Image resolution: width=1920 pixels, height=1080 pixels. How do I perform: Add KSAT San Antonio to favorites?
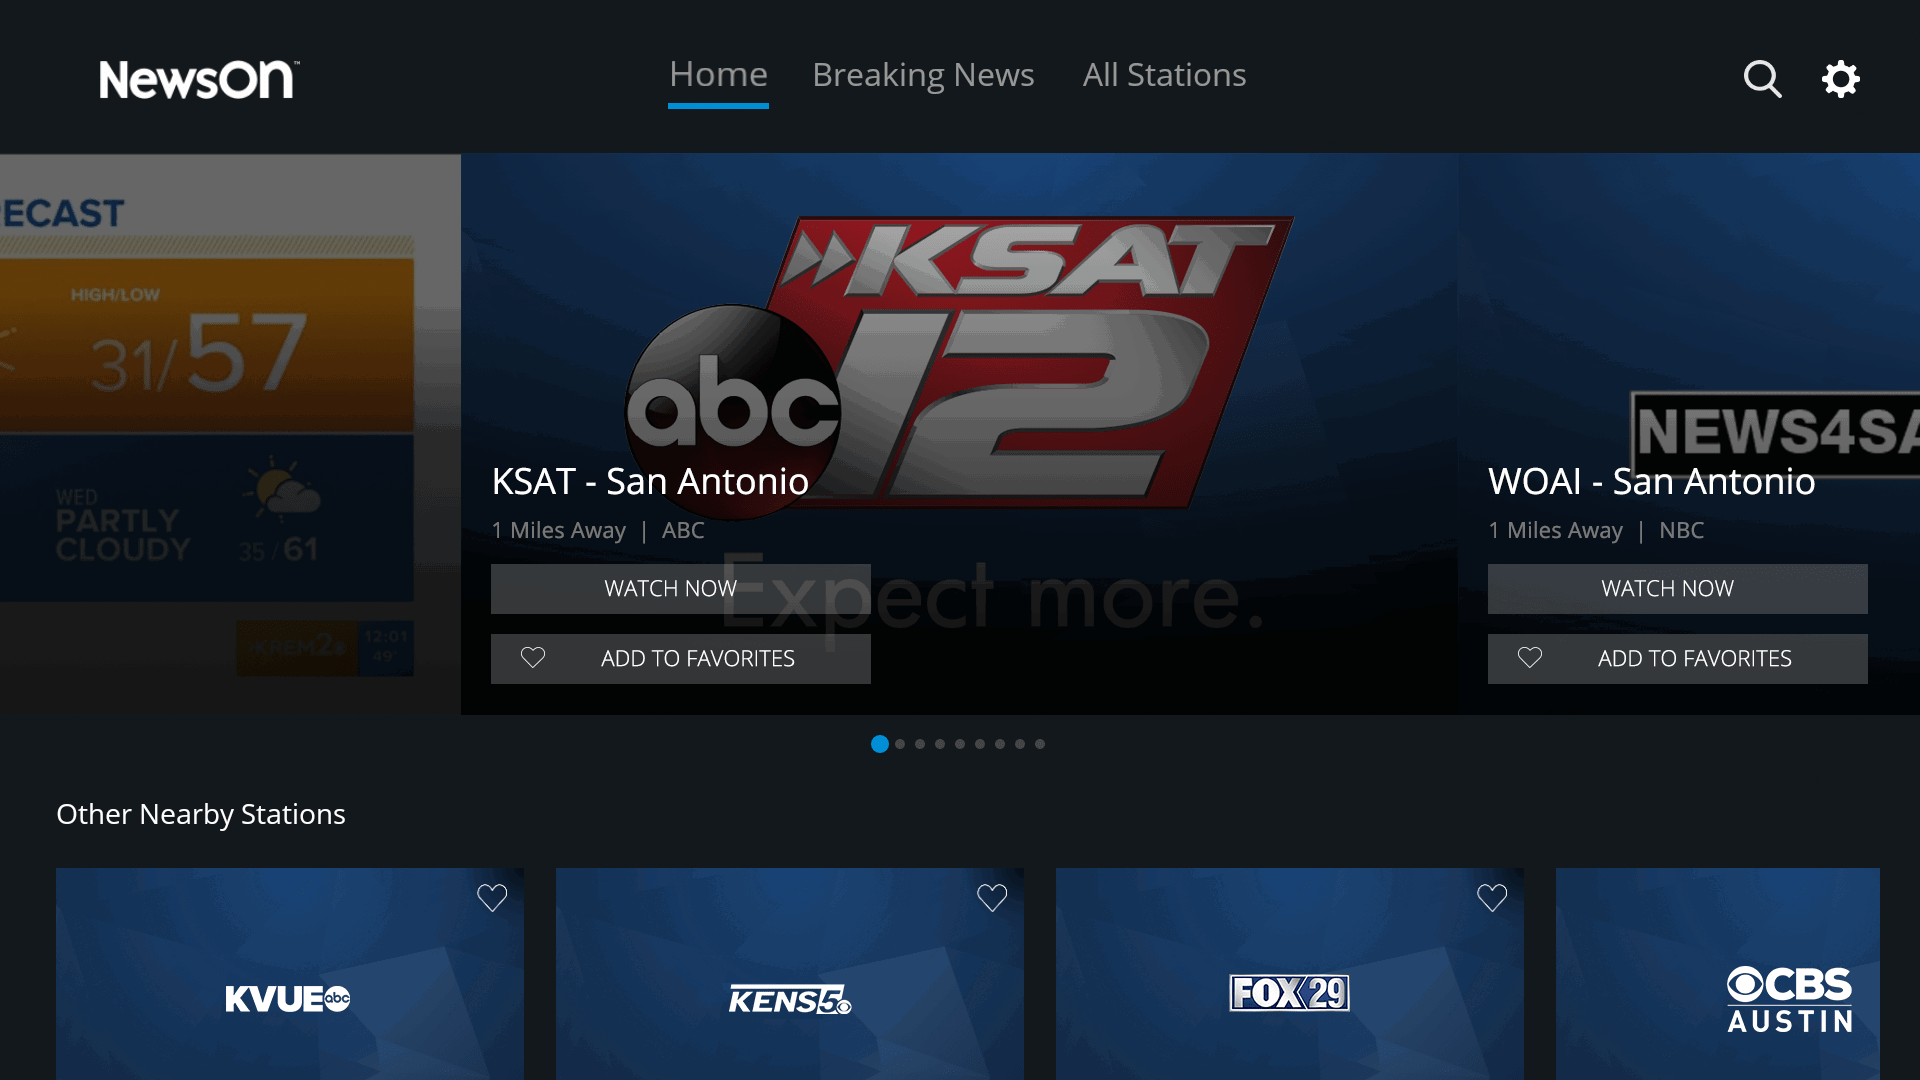point(680,658)
